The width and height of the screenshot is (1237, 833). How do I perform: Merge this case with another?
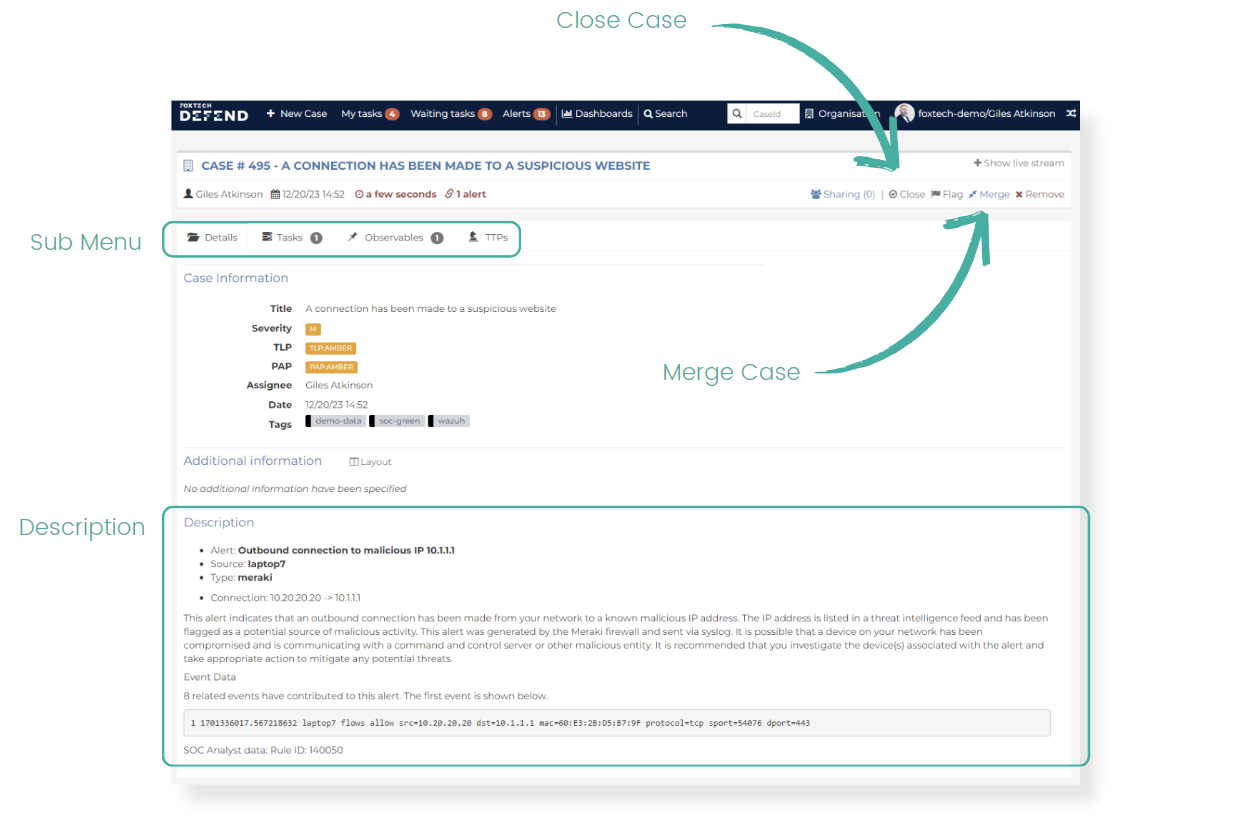(989, 195)
